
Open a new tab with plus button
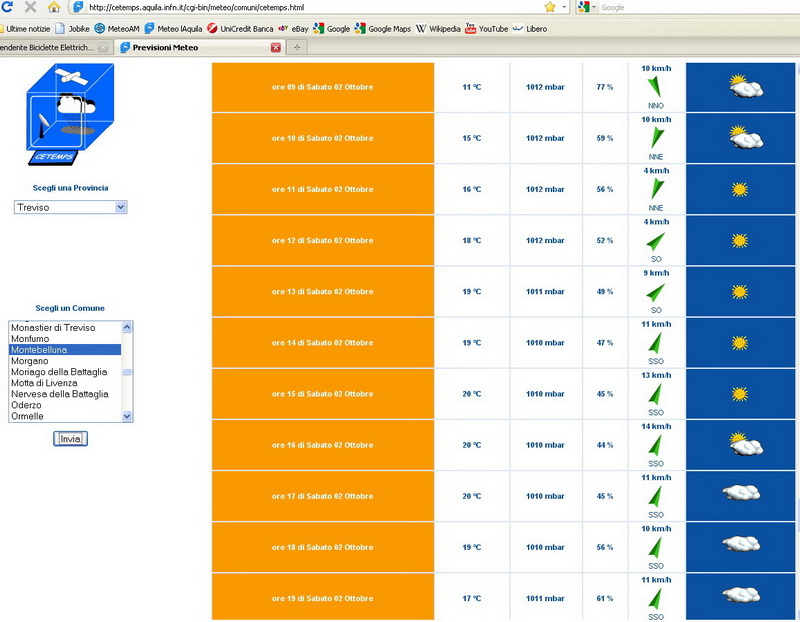tap(298, 47)
